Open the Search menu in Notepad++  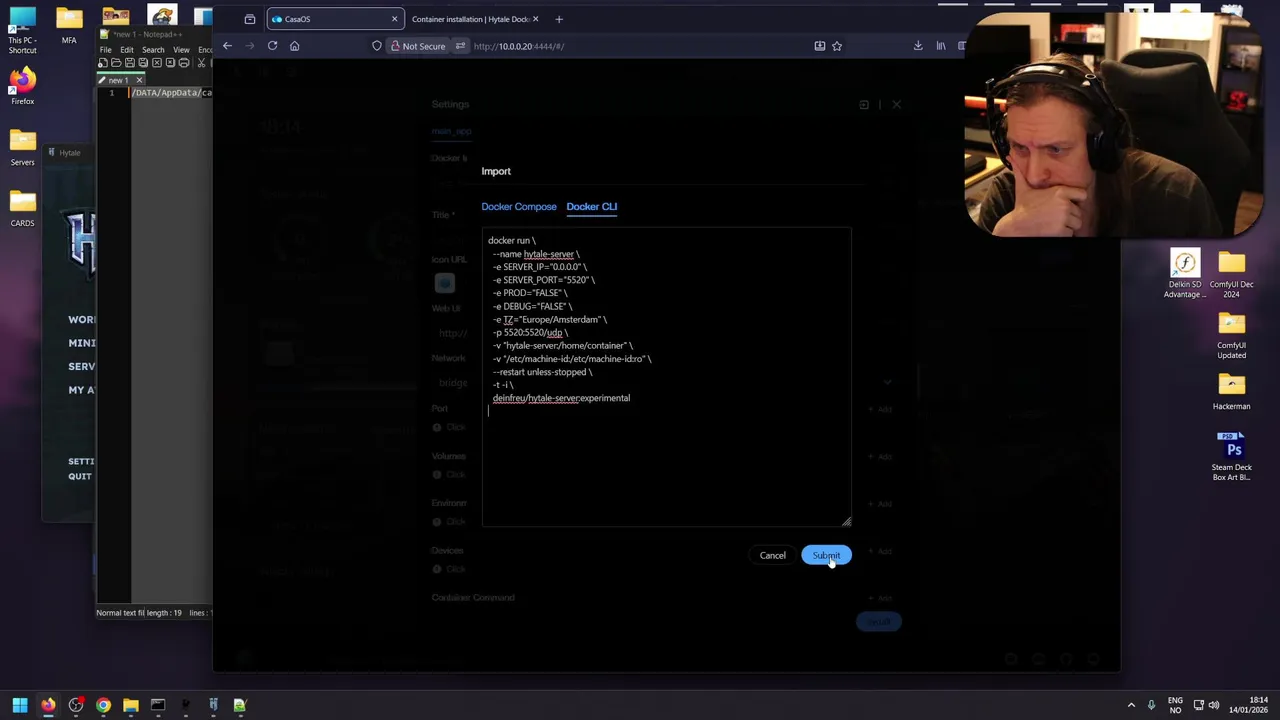pyautogui.click(x=153, y=49)
